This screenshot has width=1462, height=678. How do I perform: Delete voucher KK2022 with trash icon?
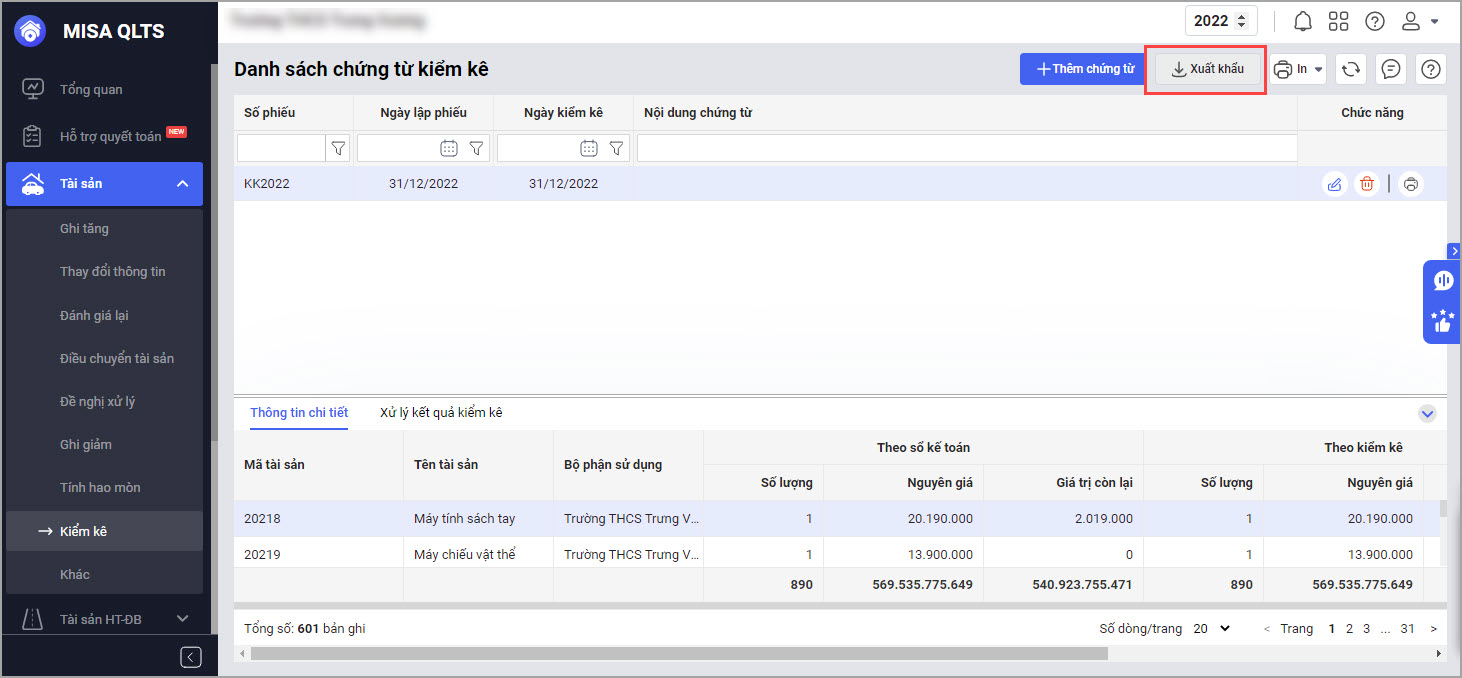(1366, 184)
